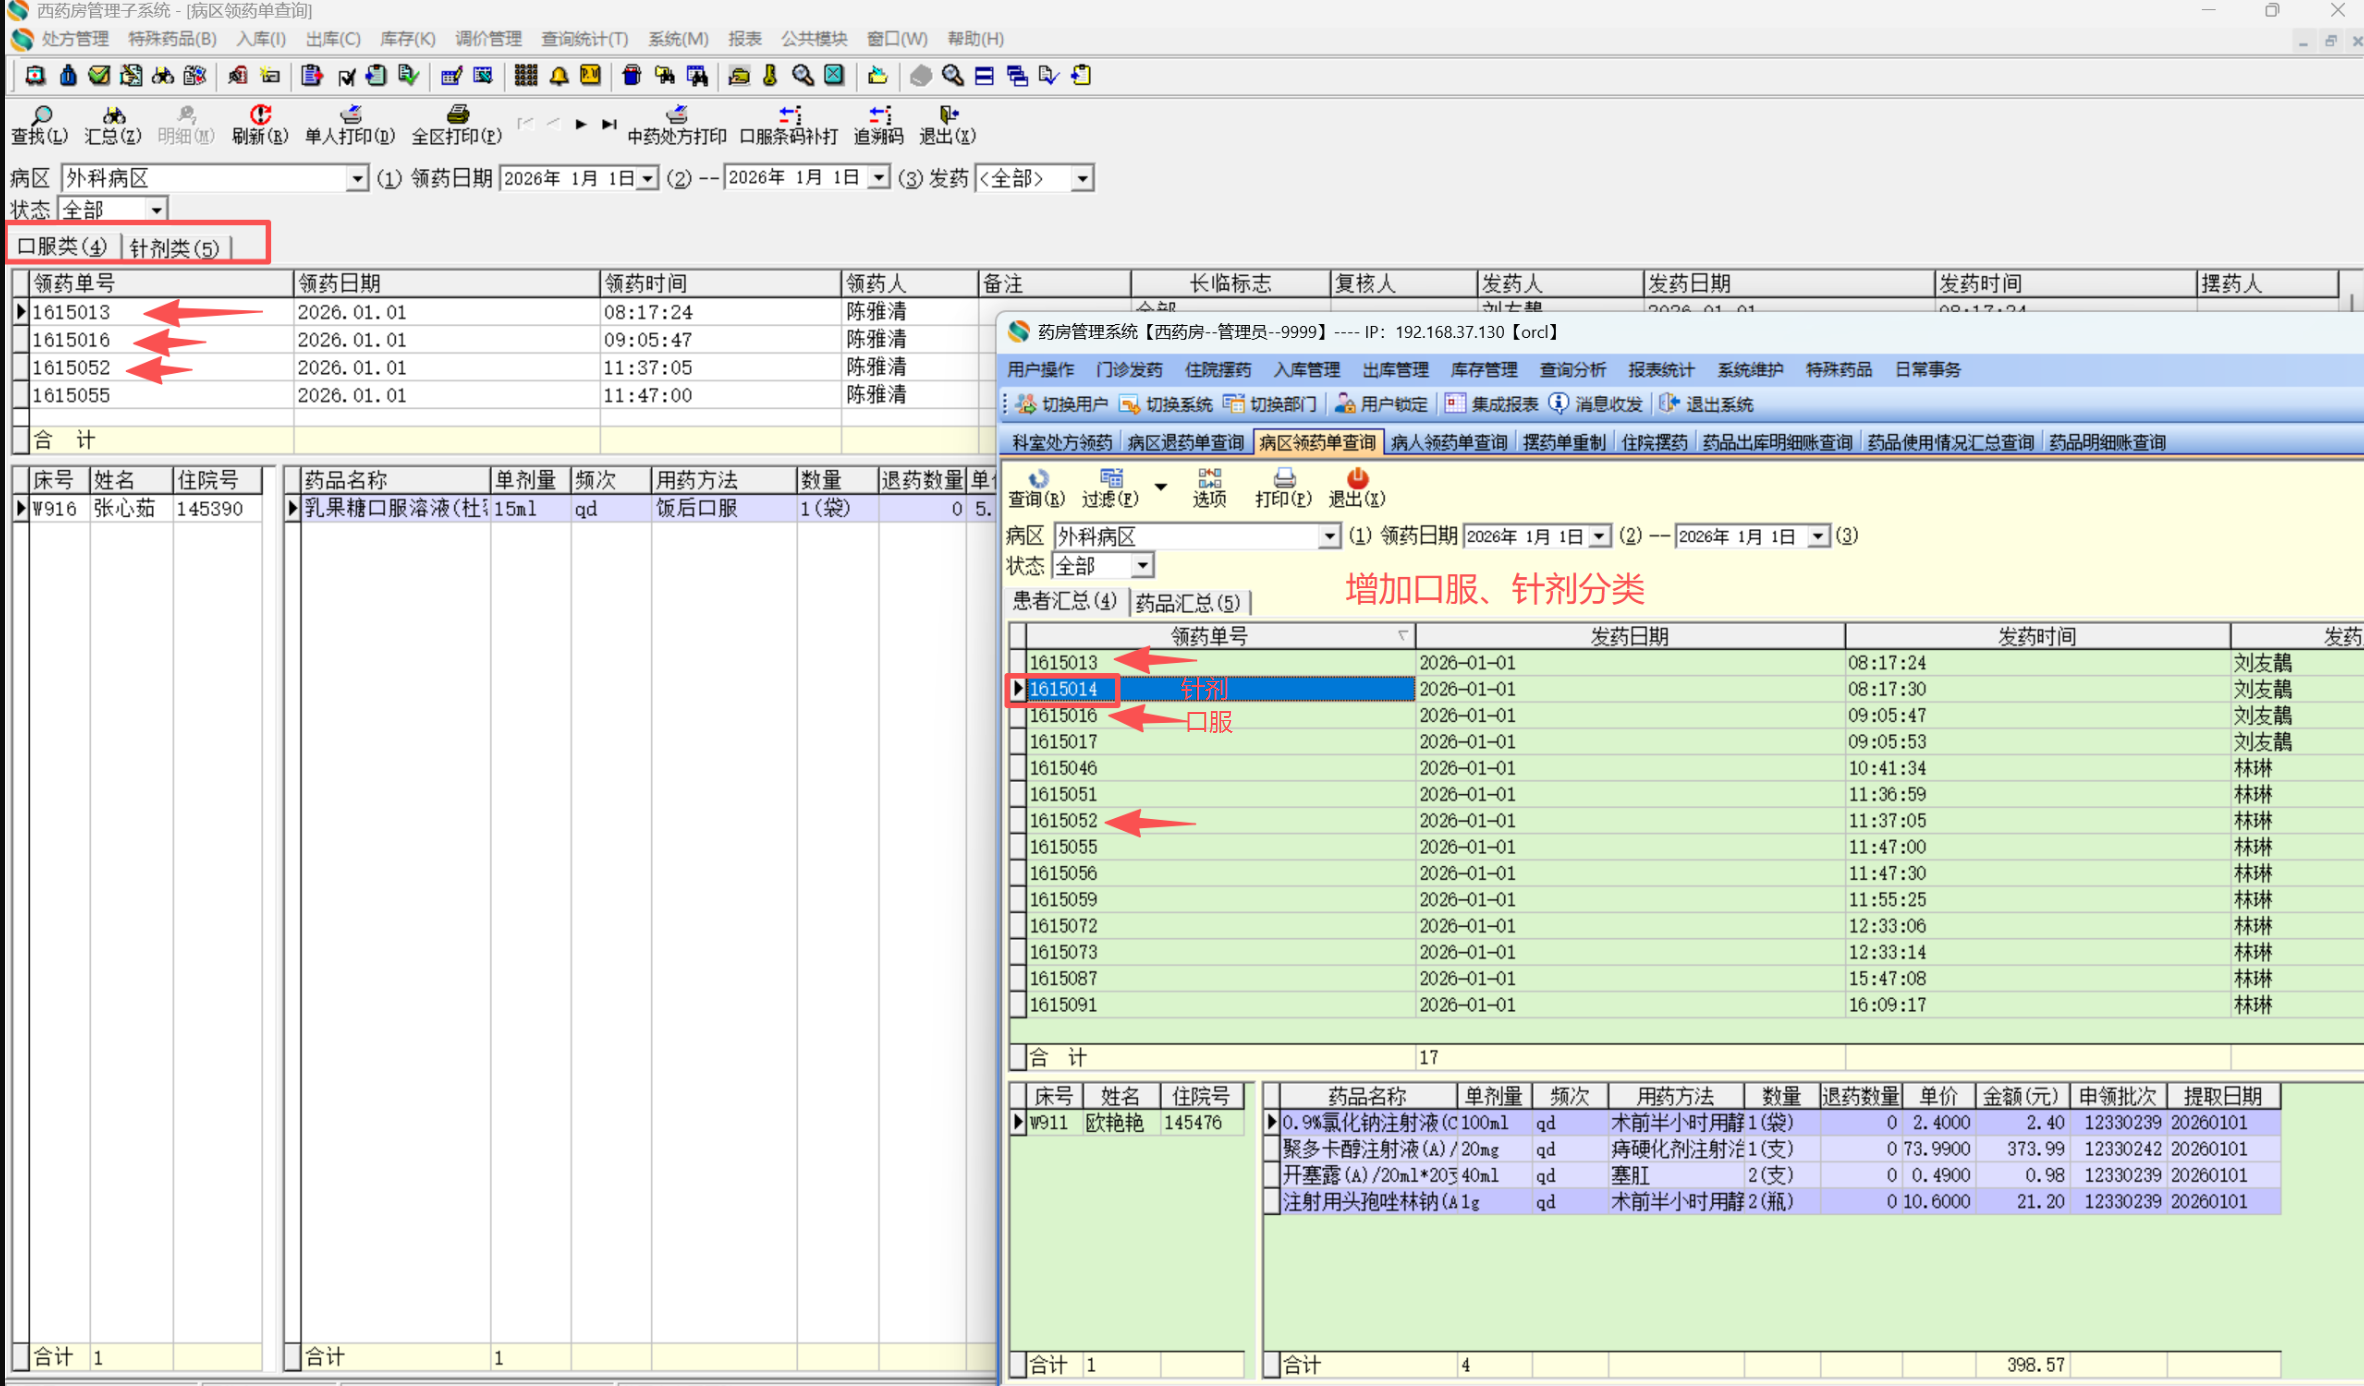The width and height of the screenshot is (2364, 1386).
Task: Select row with 领药单号 1615052 in the pharmacy window list
Action: [x=1064, y=821]
